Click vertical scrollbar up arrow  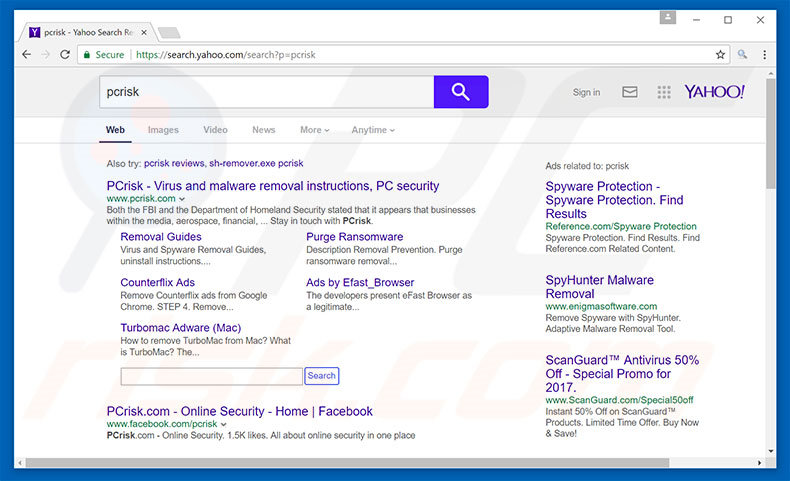(771, 74)
